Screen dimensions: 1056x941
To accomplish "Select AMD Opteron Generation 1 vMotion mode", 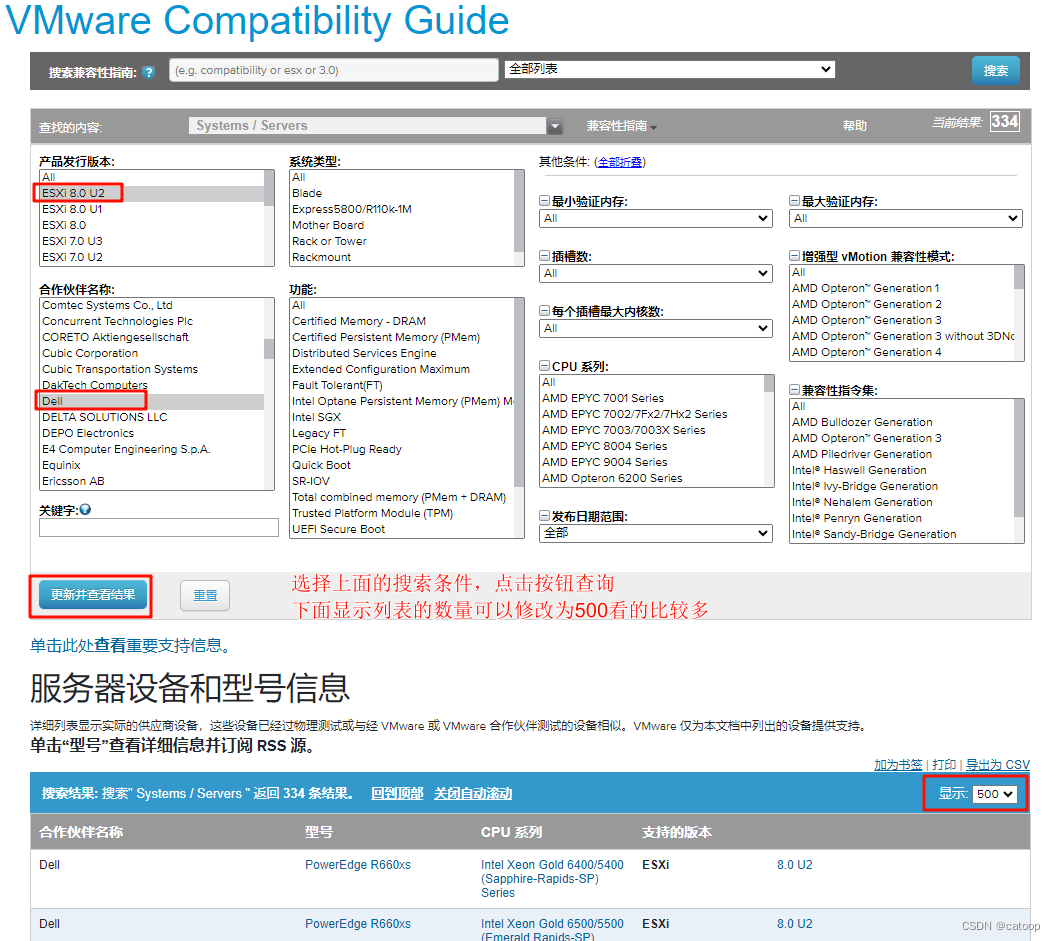I will (x=902, y=288).
